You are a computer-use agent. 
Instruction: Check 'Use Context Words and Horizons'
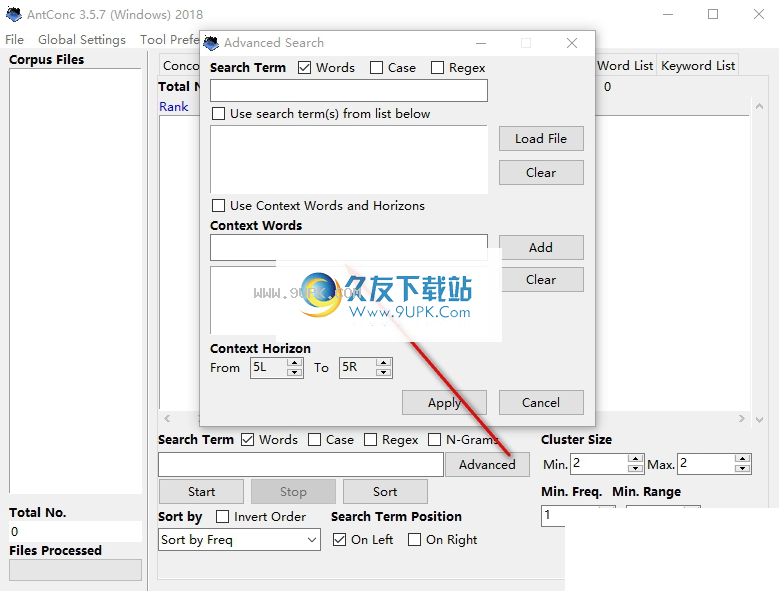click(218, 205)
